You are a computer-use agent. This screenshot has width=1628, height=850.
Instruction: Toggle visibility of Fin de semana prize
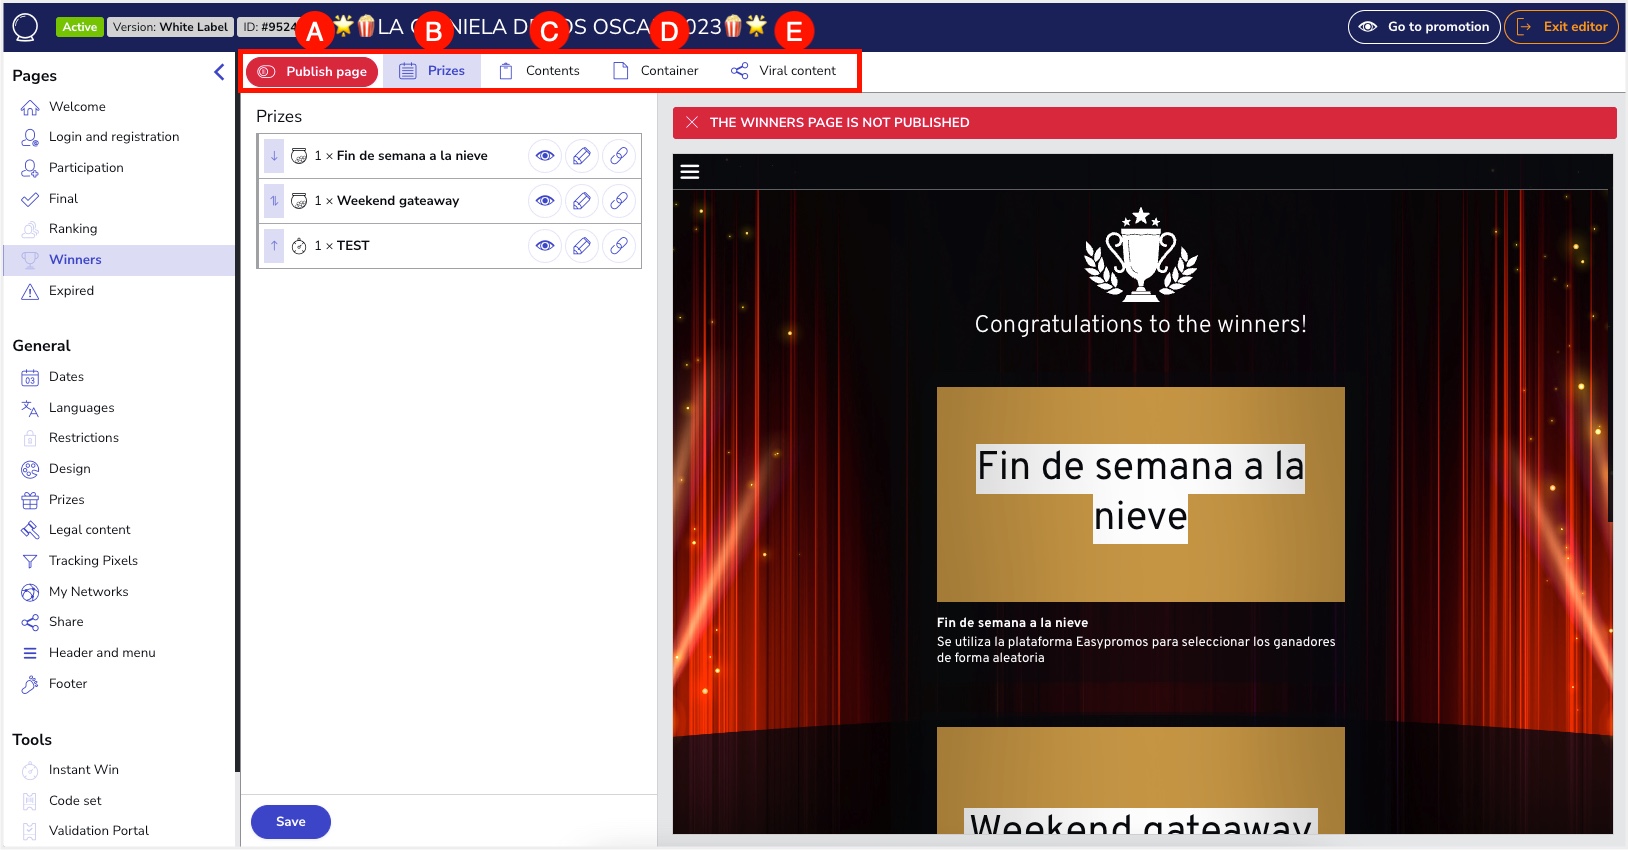coord(544,156)
